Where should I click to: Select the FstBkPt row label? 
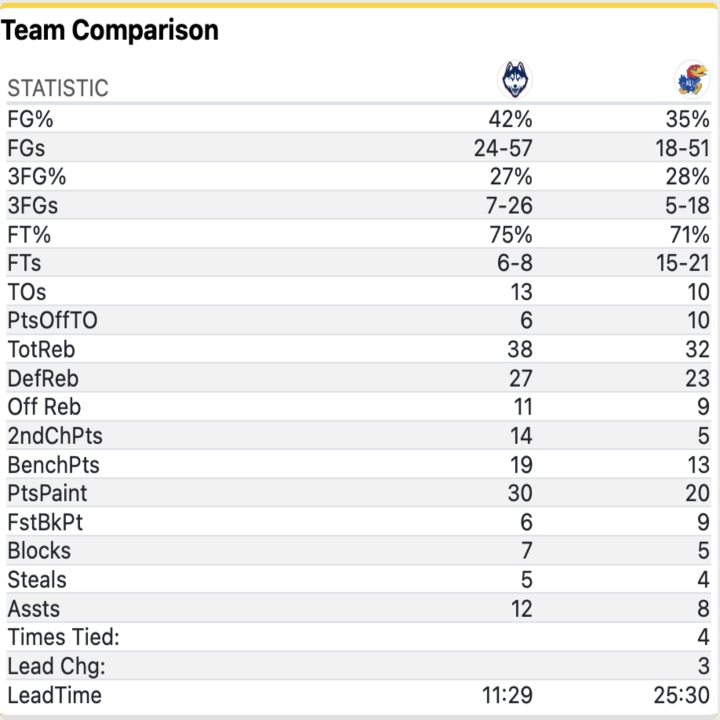point(45,522)
